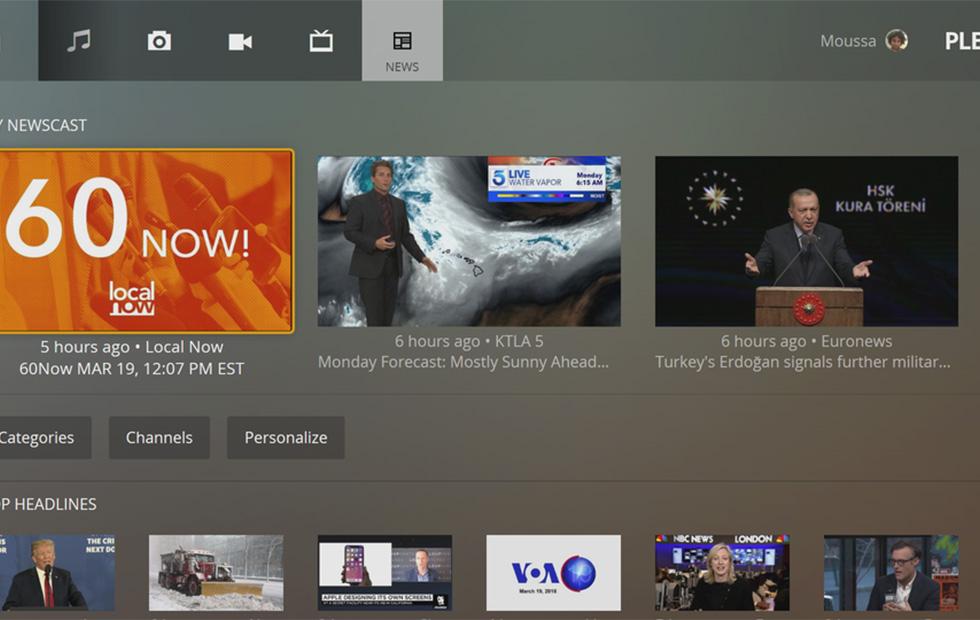Play the Local Now 60 Now newscast

(x=146, y=241)
